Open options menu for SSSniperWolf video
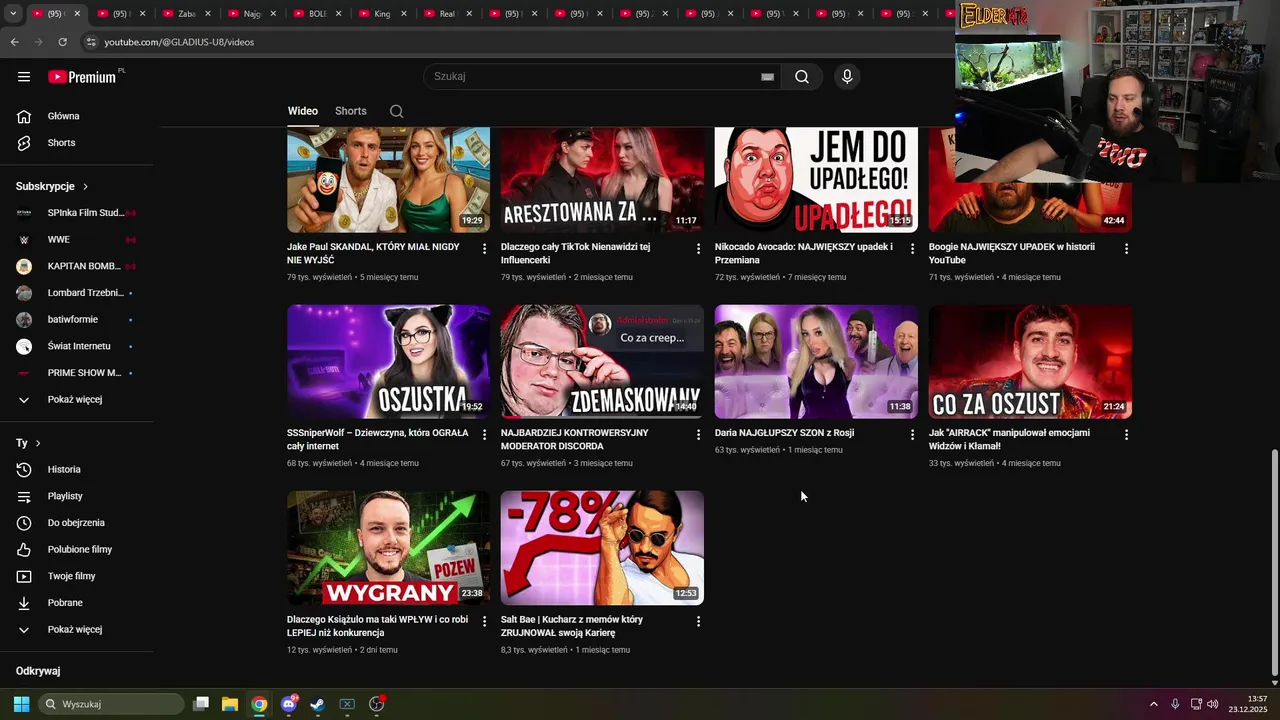This screenshot has width=1280, height=720. point(484,435)
